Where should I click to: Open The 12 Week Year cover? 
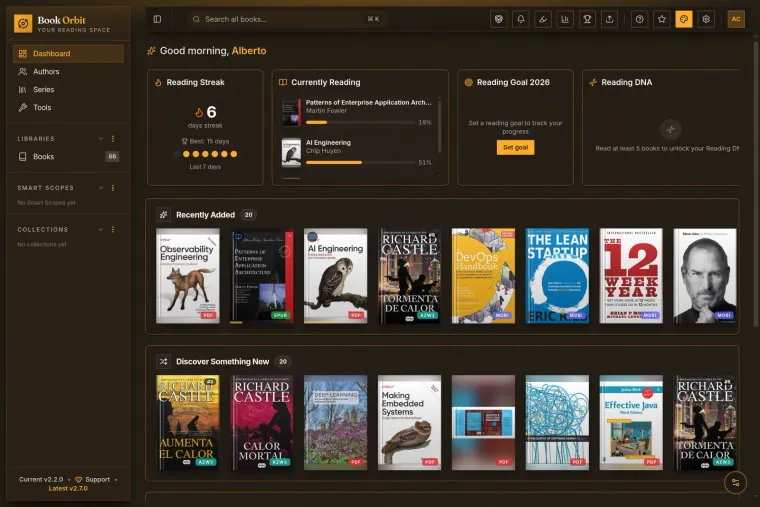tap(631, 276)
